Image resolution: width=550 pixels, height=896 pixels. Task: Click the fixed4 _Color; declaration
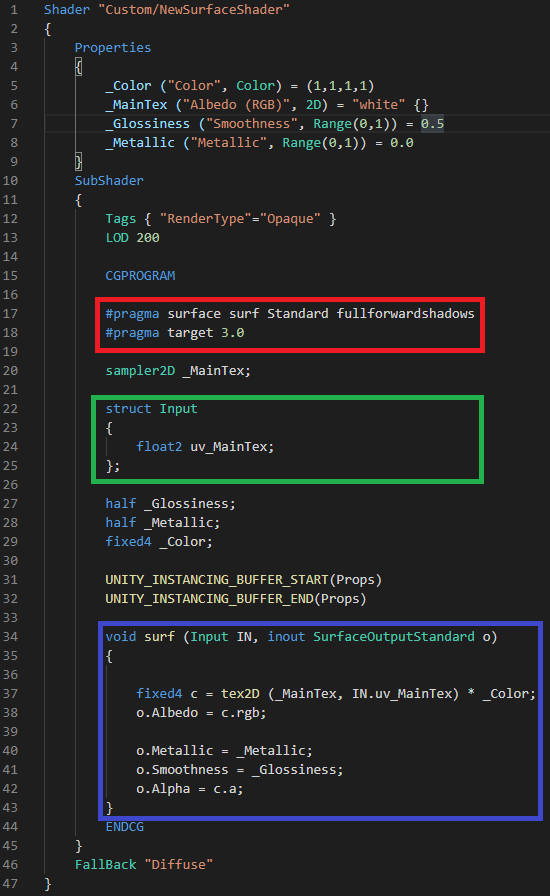159,541
